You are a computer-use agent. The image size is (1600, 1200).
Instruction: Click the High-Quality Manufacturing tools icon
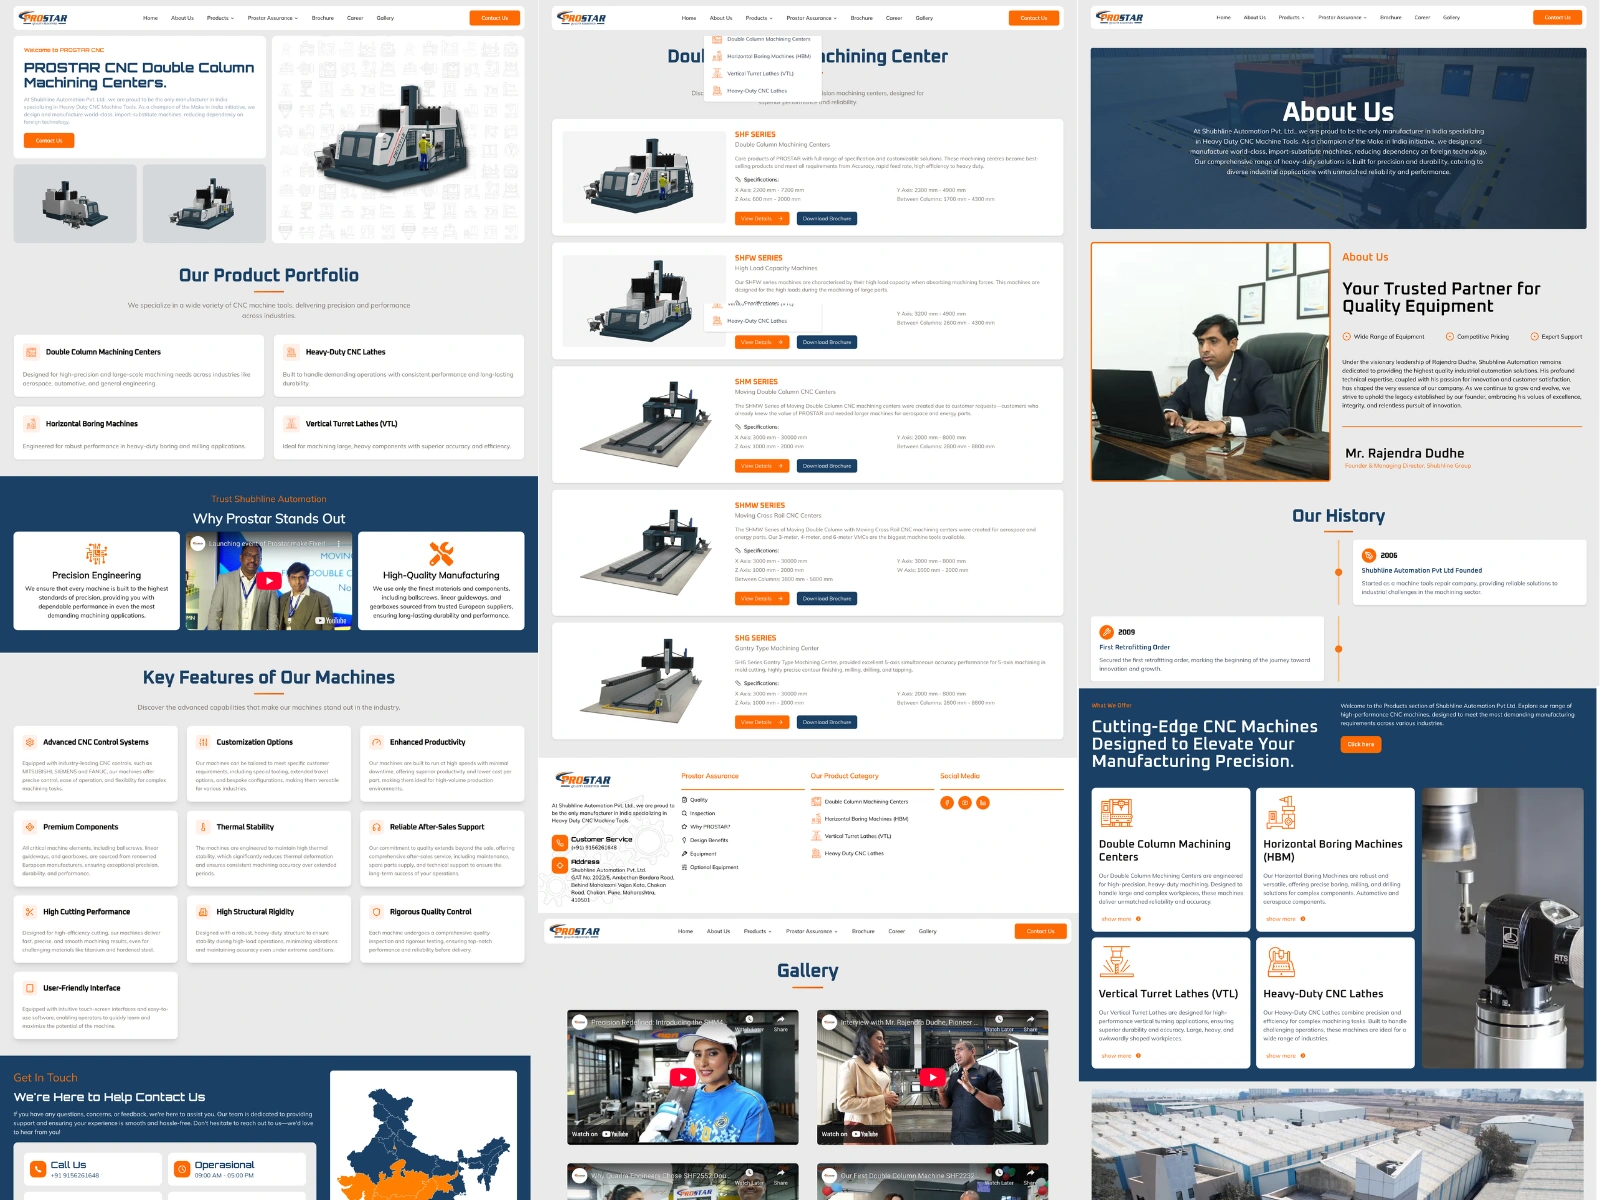441,554
